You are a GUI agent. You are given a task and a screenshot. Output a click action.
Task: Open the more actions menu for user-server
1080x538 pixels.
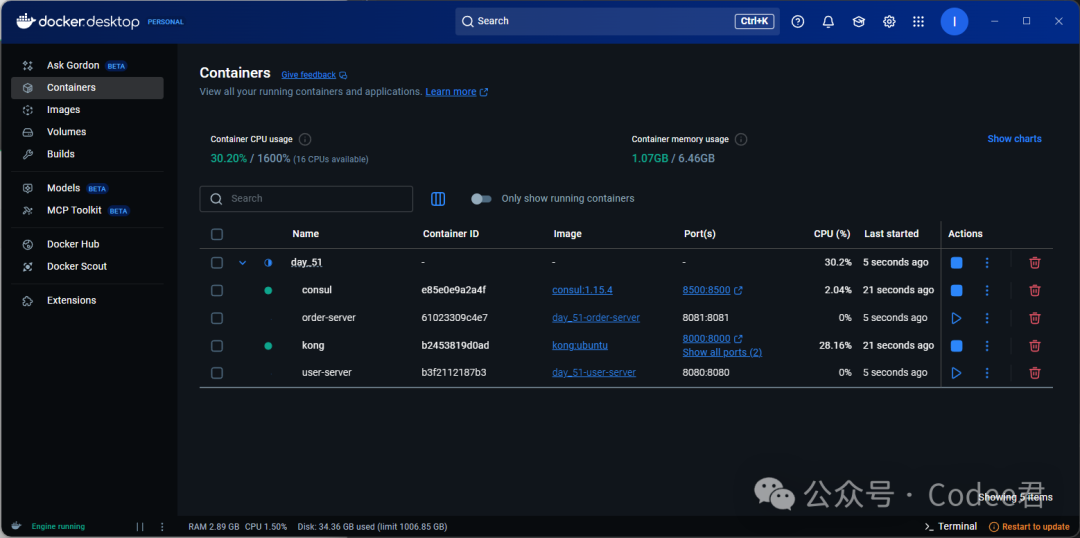coord(987,373)
